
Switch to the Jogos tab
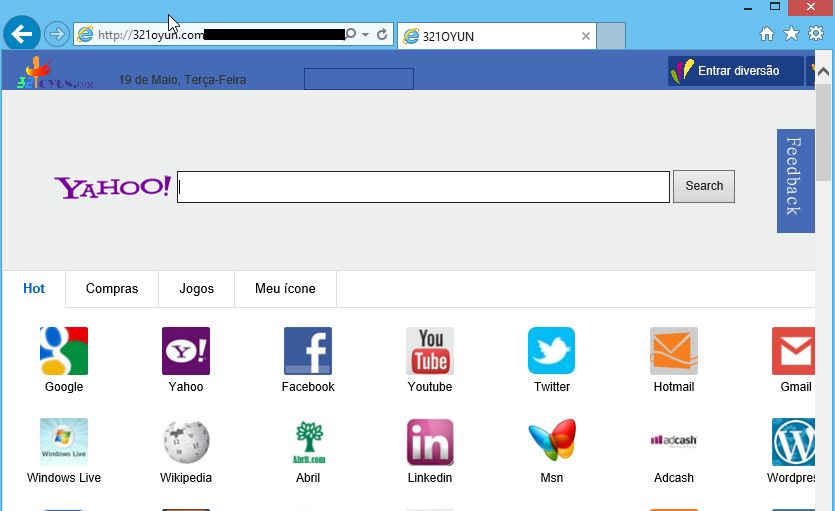click(x=197, y=289)
